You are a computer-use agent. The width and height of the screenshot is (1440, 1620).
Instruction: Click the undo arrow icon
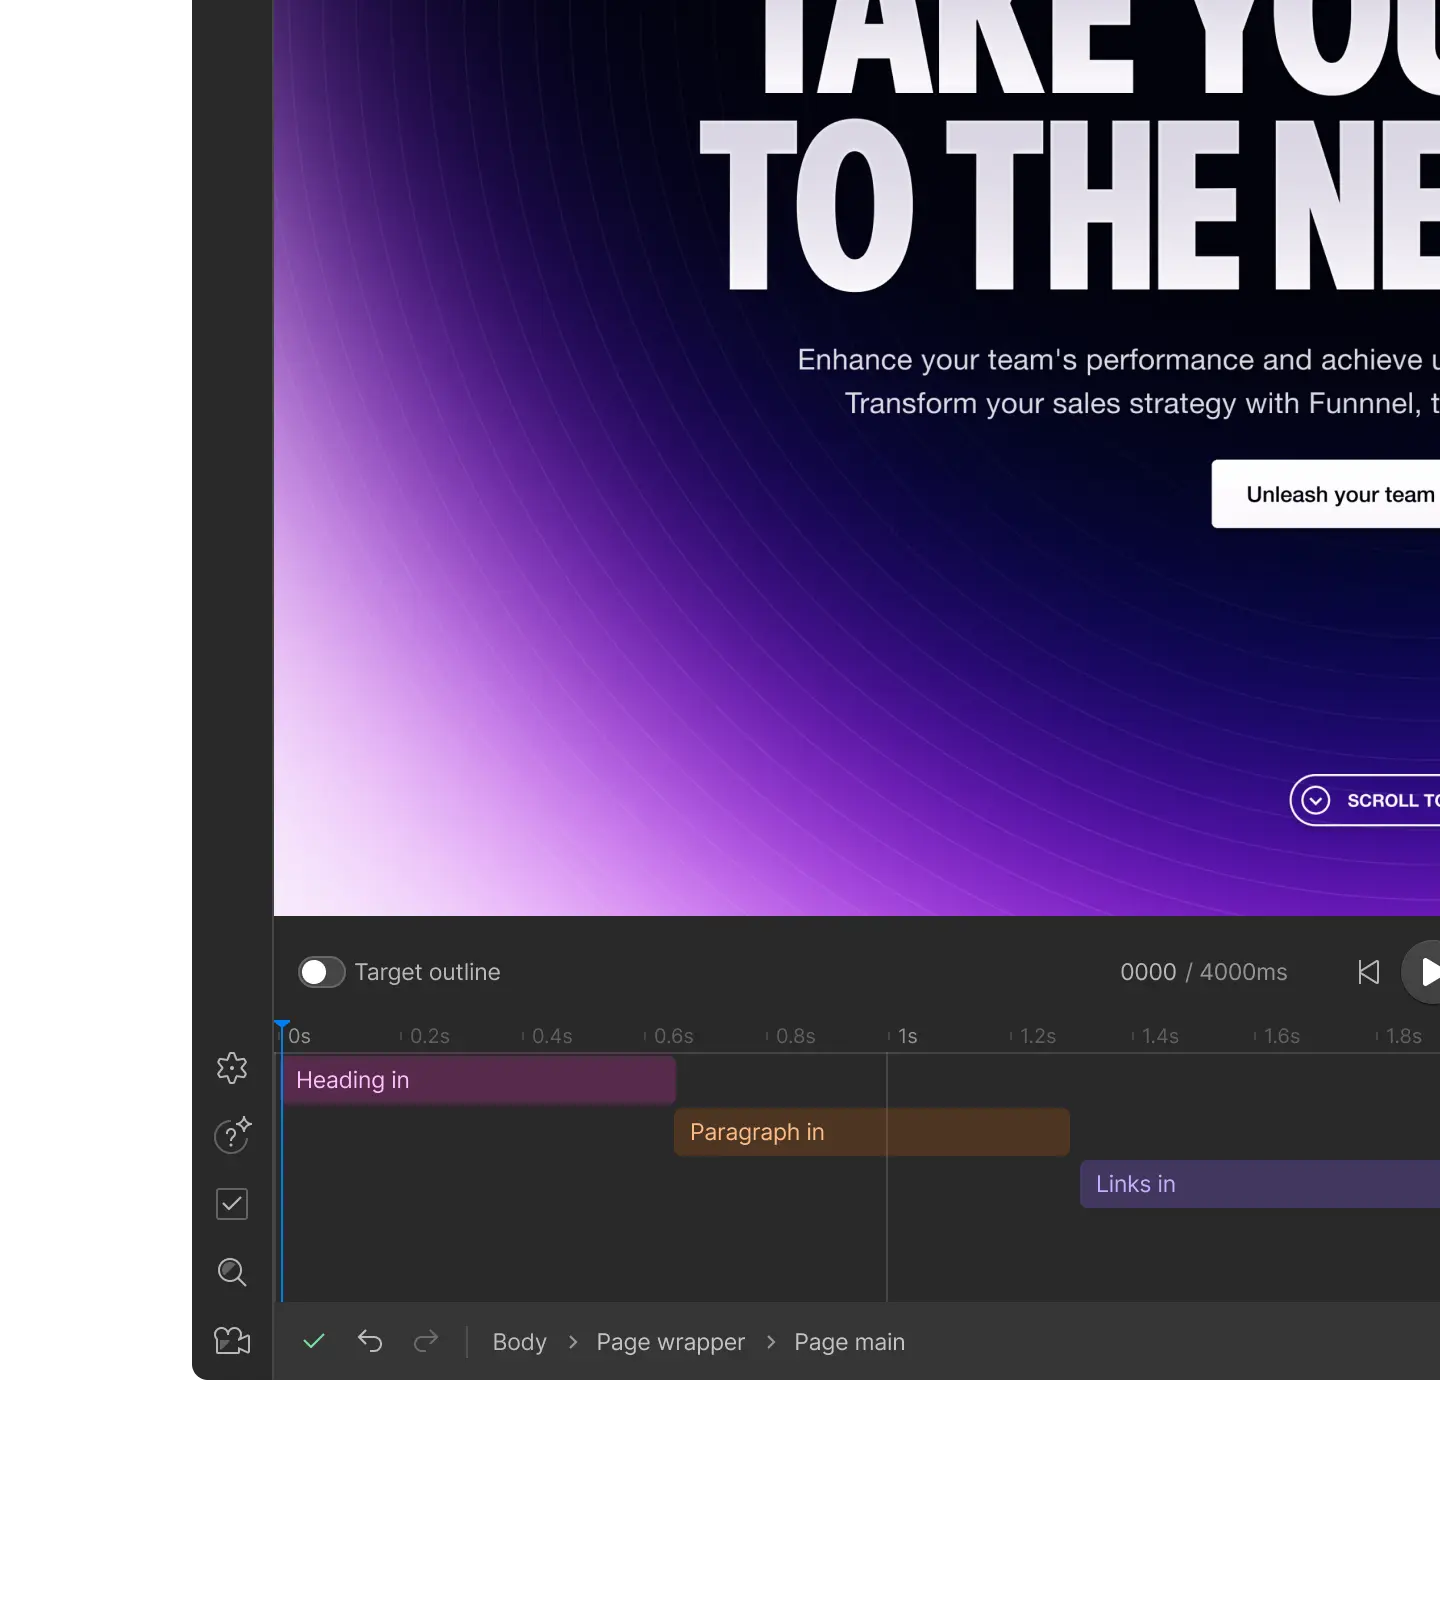tap(370, 1342)
